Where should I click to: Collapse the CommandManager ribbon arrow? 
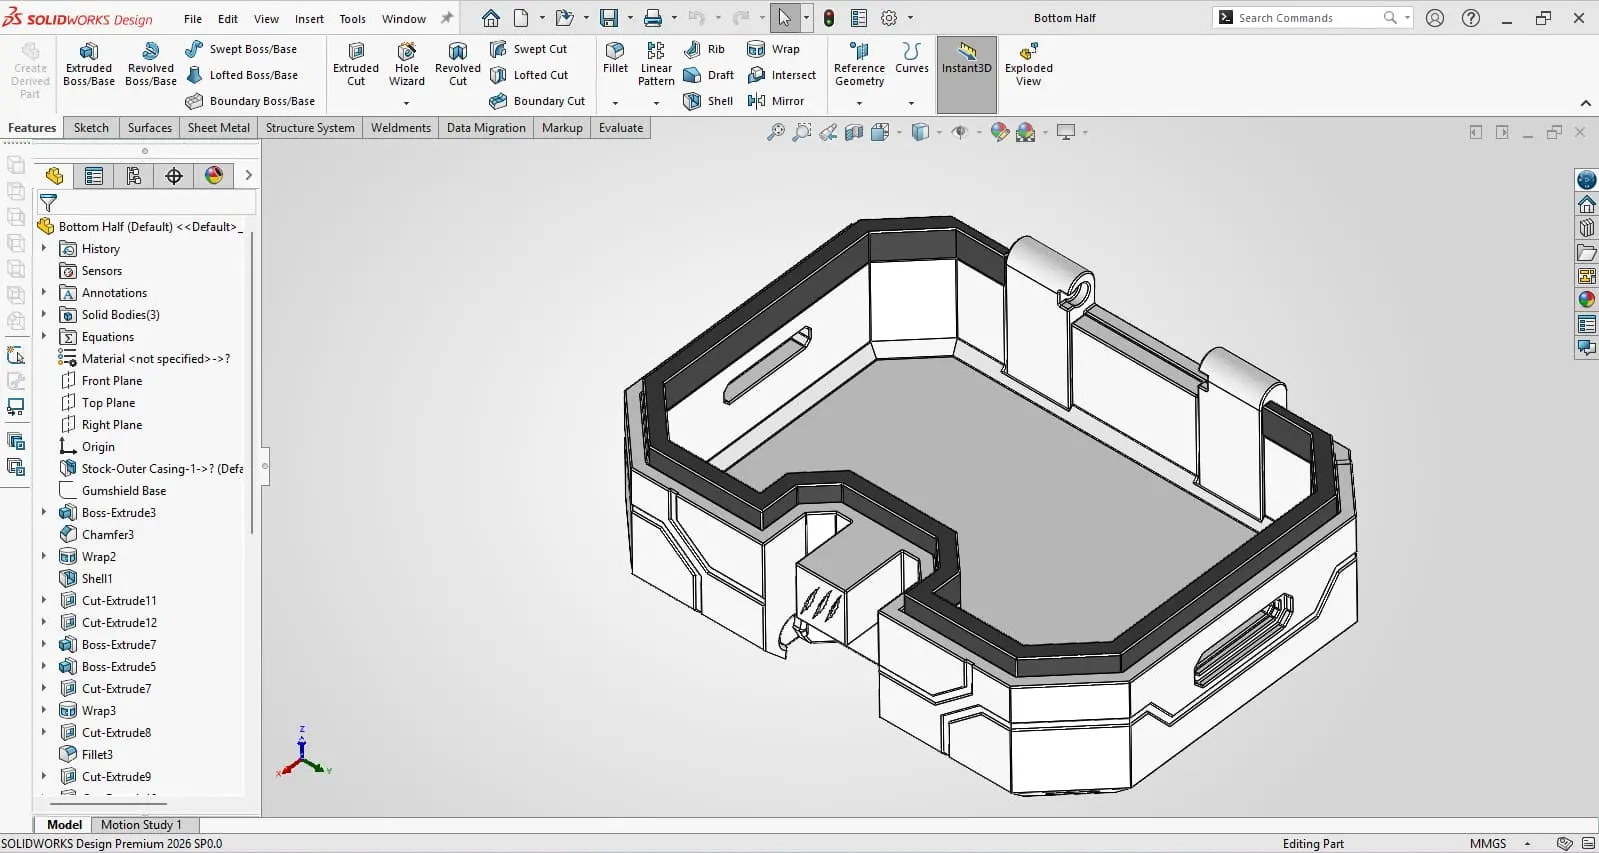tap(1585, 103)
